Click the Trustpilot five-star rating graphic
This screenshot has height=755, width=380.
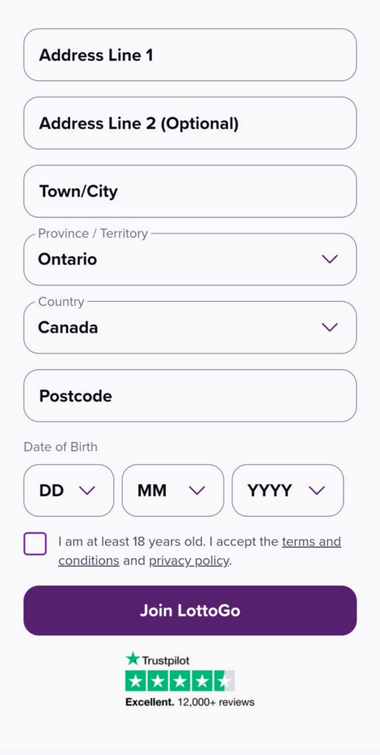tap(180, 681)
